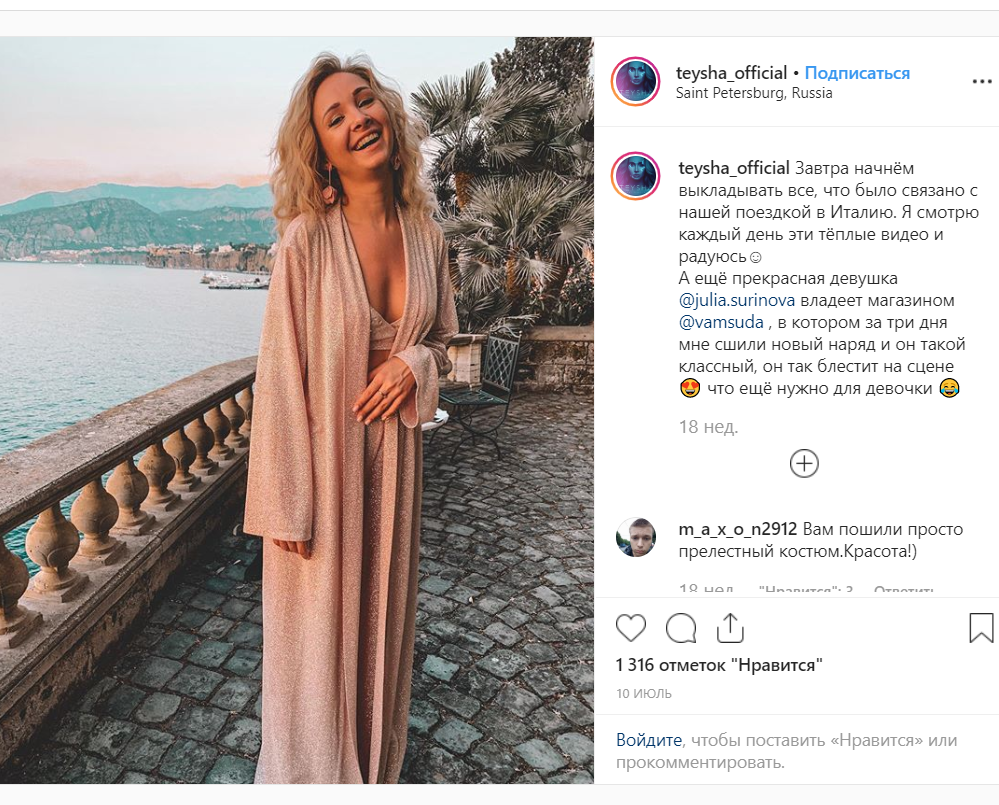Click the avatar beside the caption text

636,177
